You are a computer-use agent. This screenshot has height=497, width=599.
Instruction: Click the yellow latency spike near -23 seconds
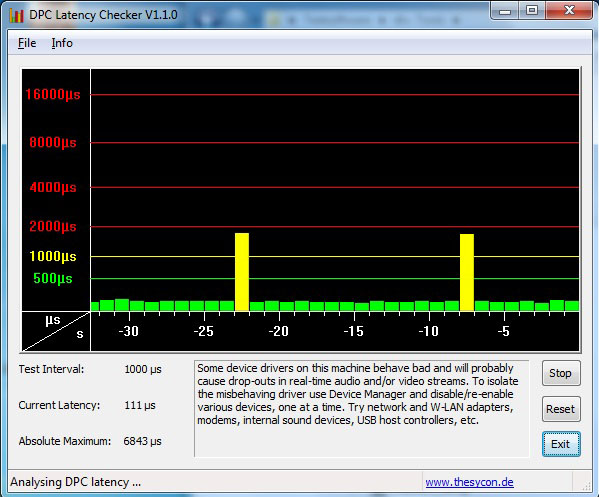pyautogui.click(x=242, y=272)
